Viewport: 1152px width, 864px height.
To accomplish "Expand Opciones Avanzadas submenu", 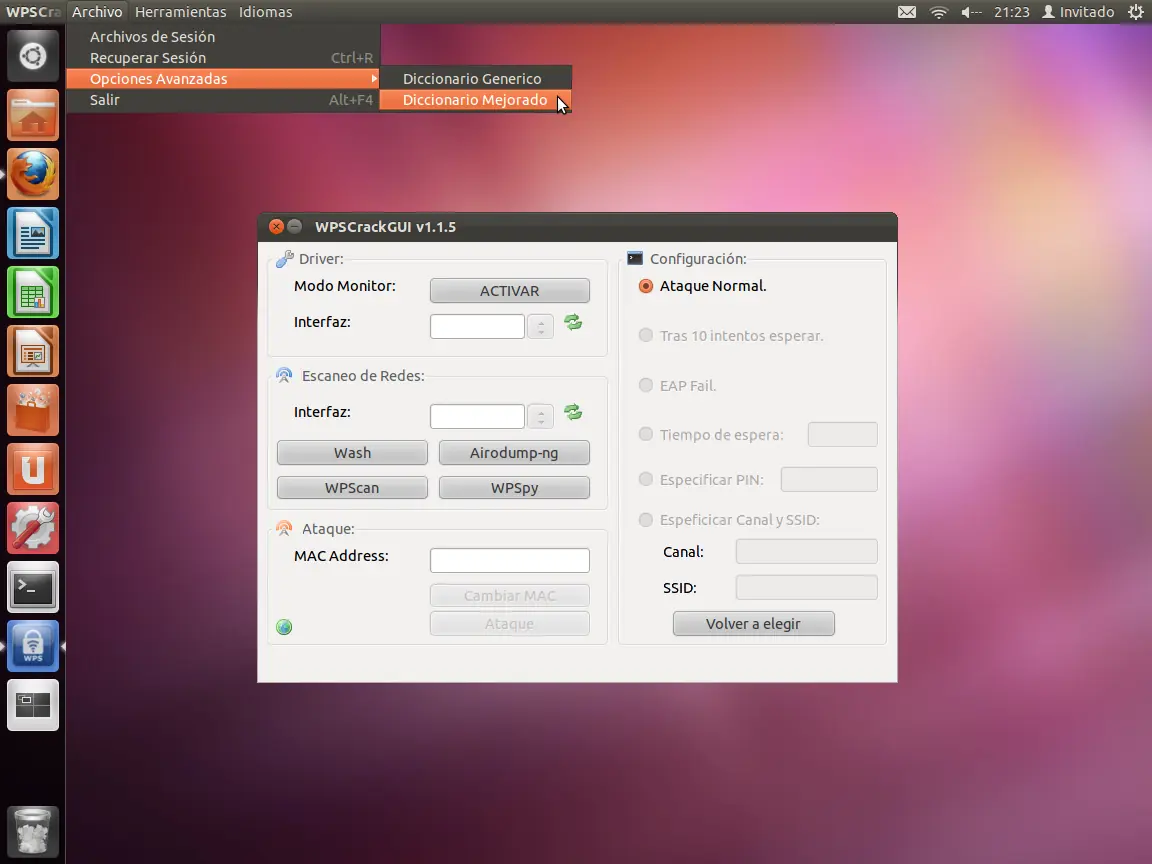I will point(223,79).
